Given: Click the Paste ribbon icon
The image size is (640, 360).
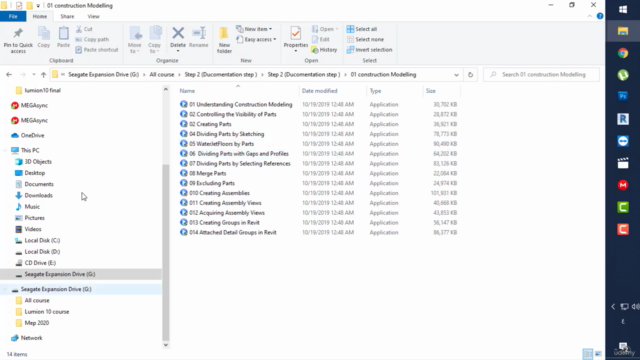Looking at the screenshot, I should point(63,38).
